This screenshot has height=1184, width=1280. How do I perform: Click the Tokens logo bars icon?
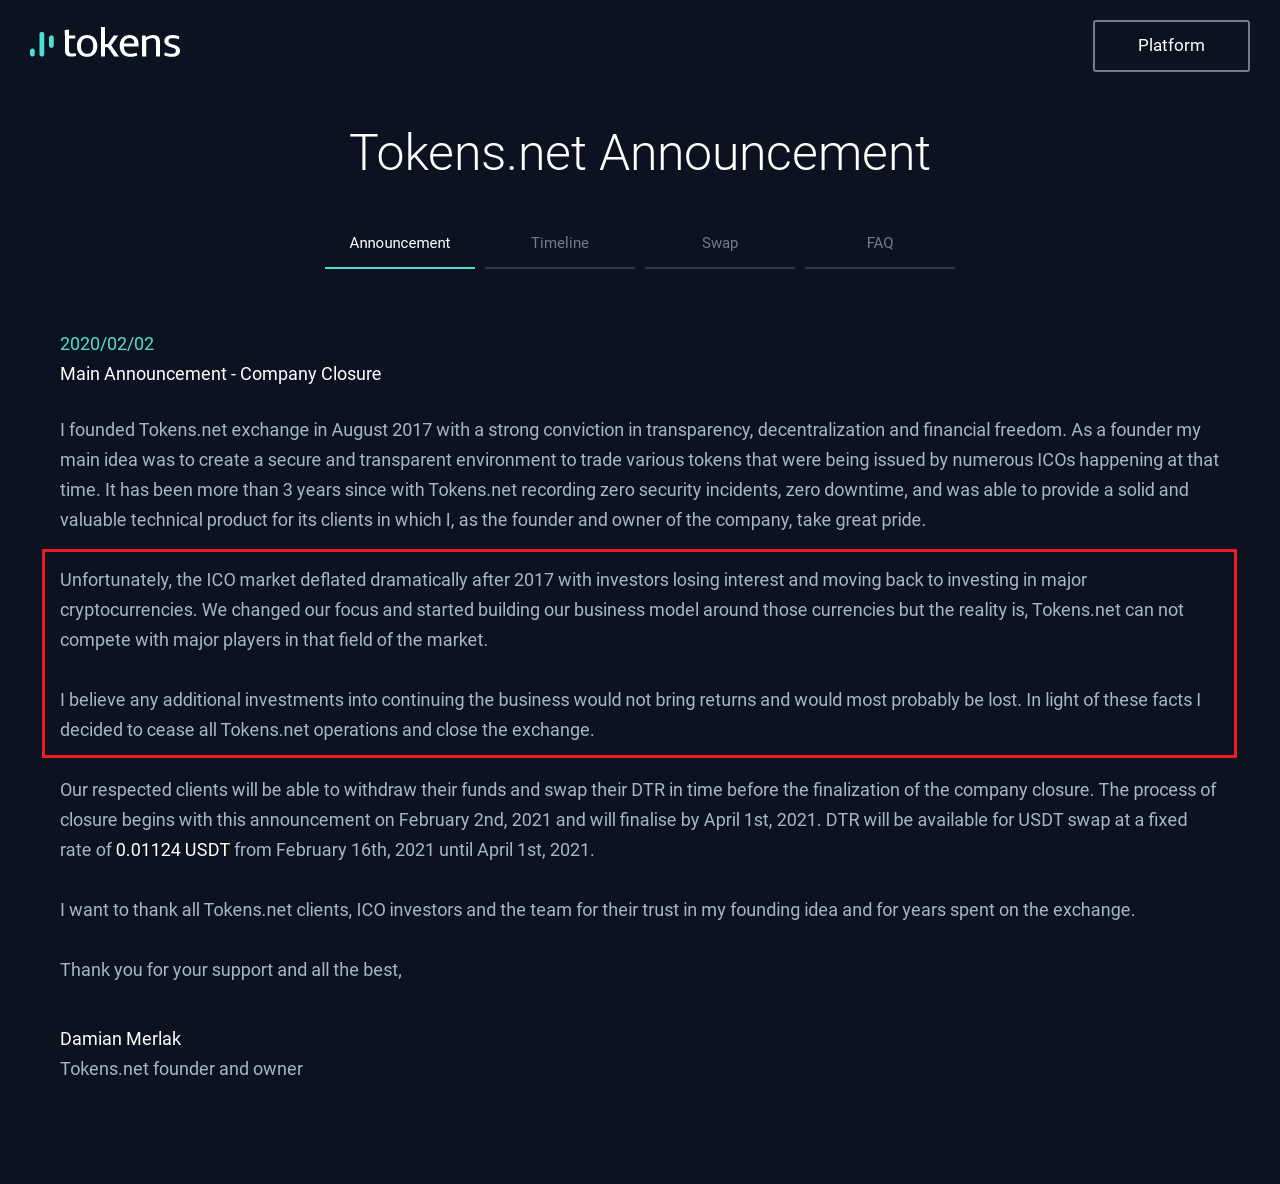pos(42,44)
